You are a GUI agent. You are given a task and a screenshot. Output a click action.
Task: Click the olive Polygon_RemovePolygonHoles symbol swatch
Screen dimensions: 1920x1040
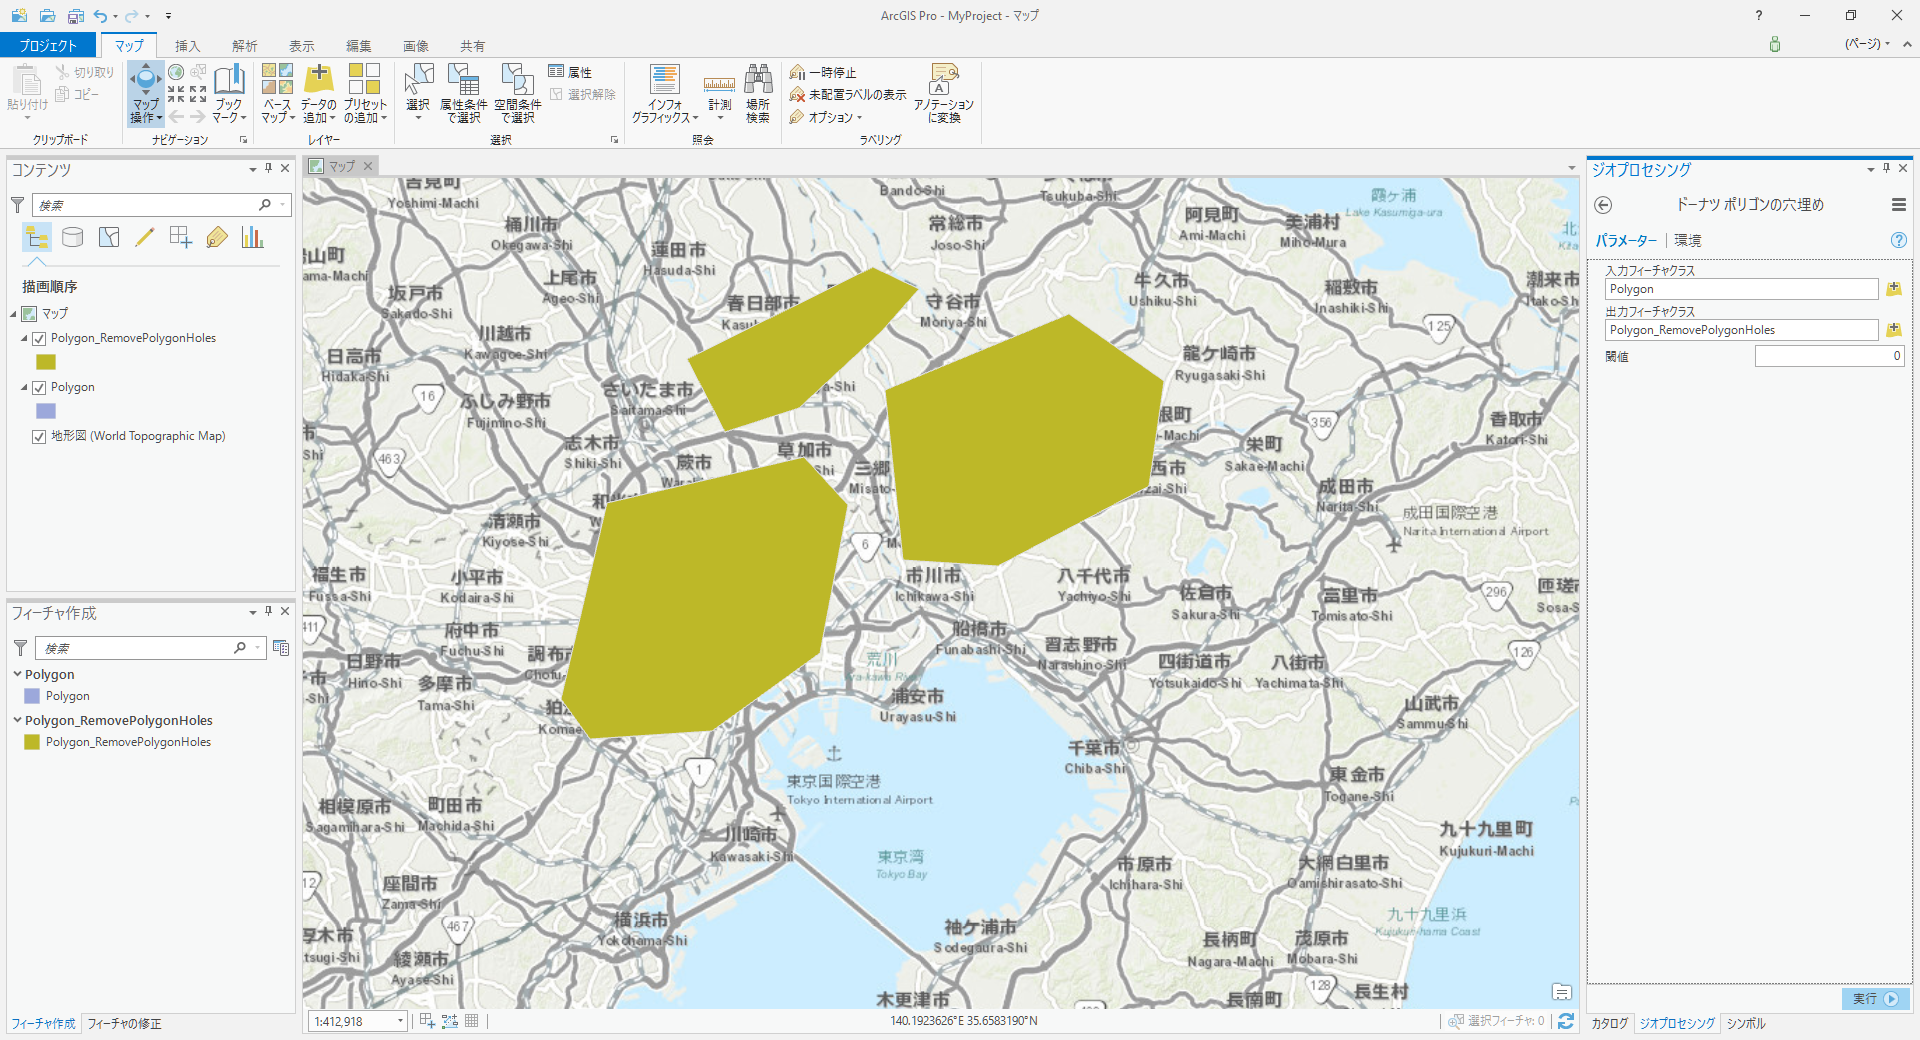tap(46, 362)
